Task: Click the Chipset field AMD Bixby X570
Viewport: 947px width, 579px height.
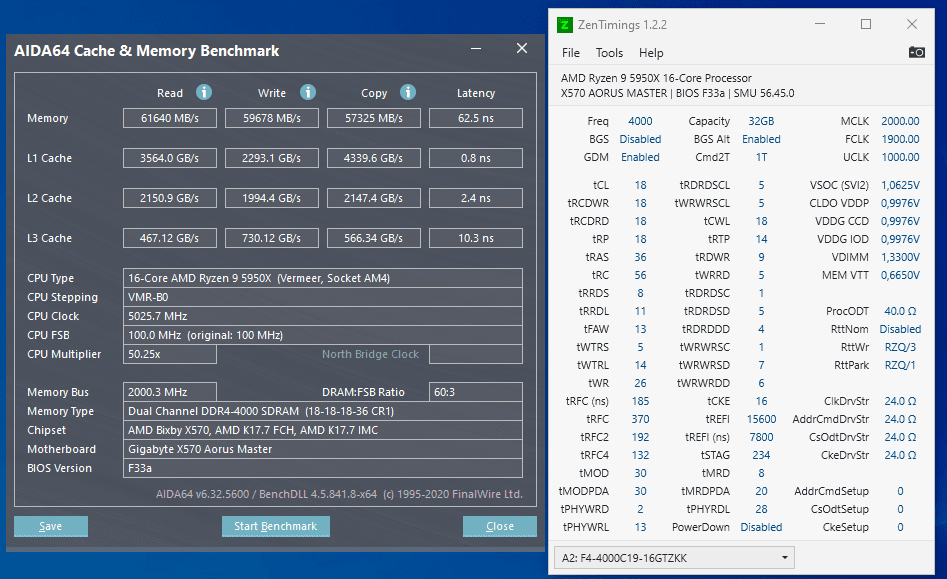Action: (x=323, y=430)
